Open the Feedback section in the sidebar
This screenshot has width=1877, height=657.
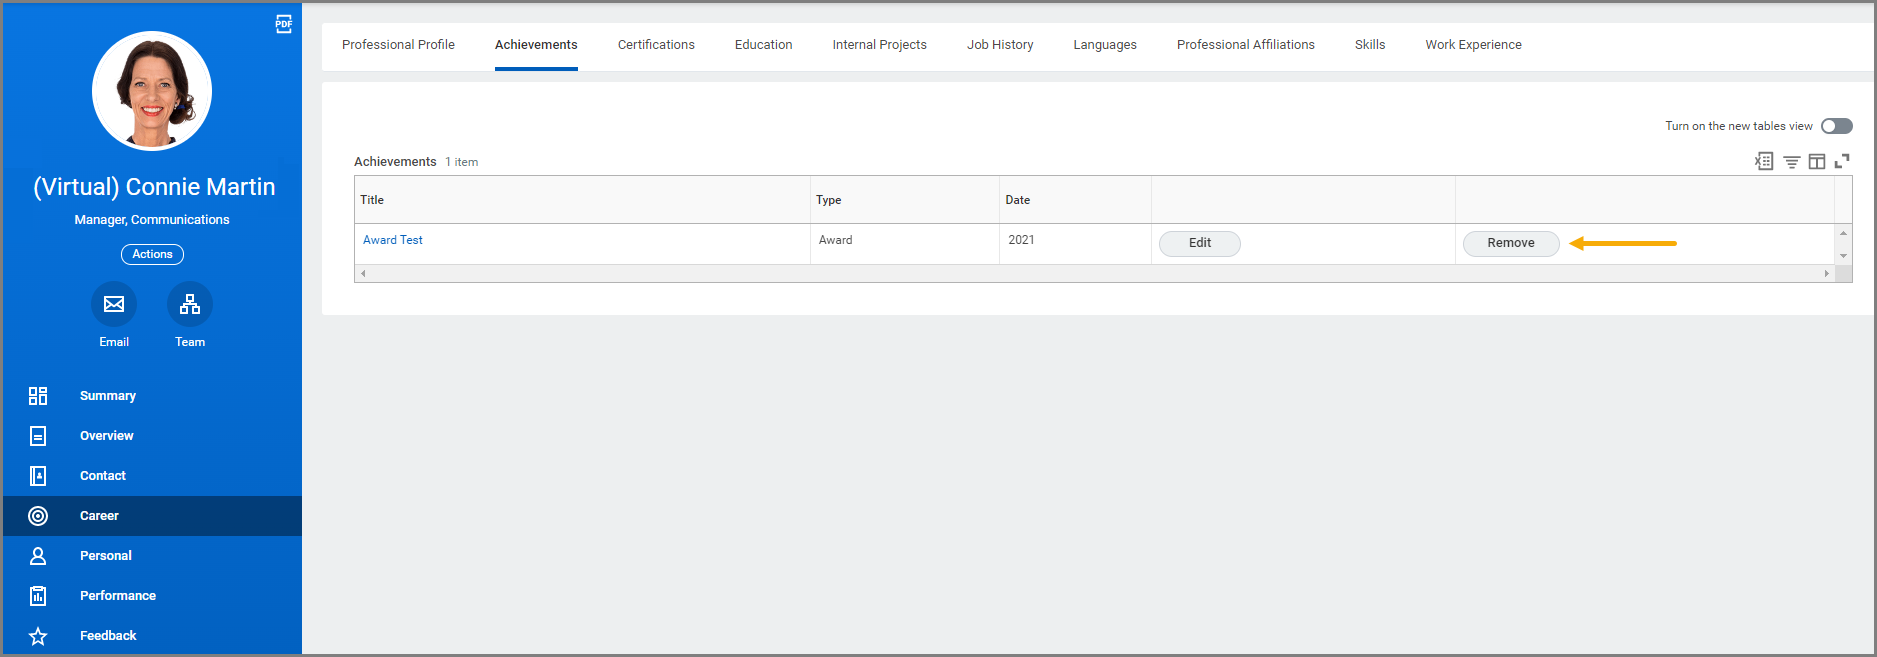(108, 636)
